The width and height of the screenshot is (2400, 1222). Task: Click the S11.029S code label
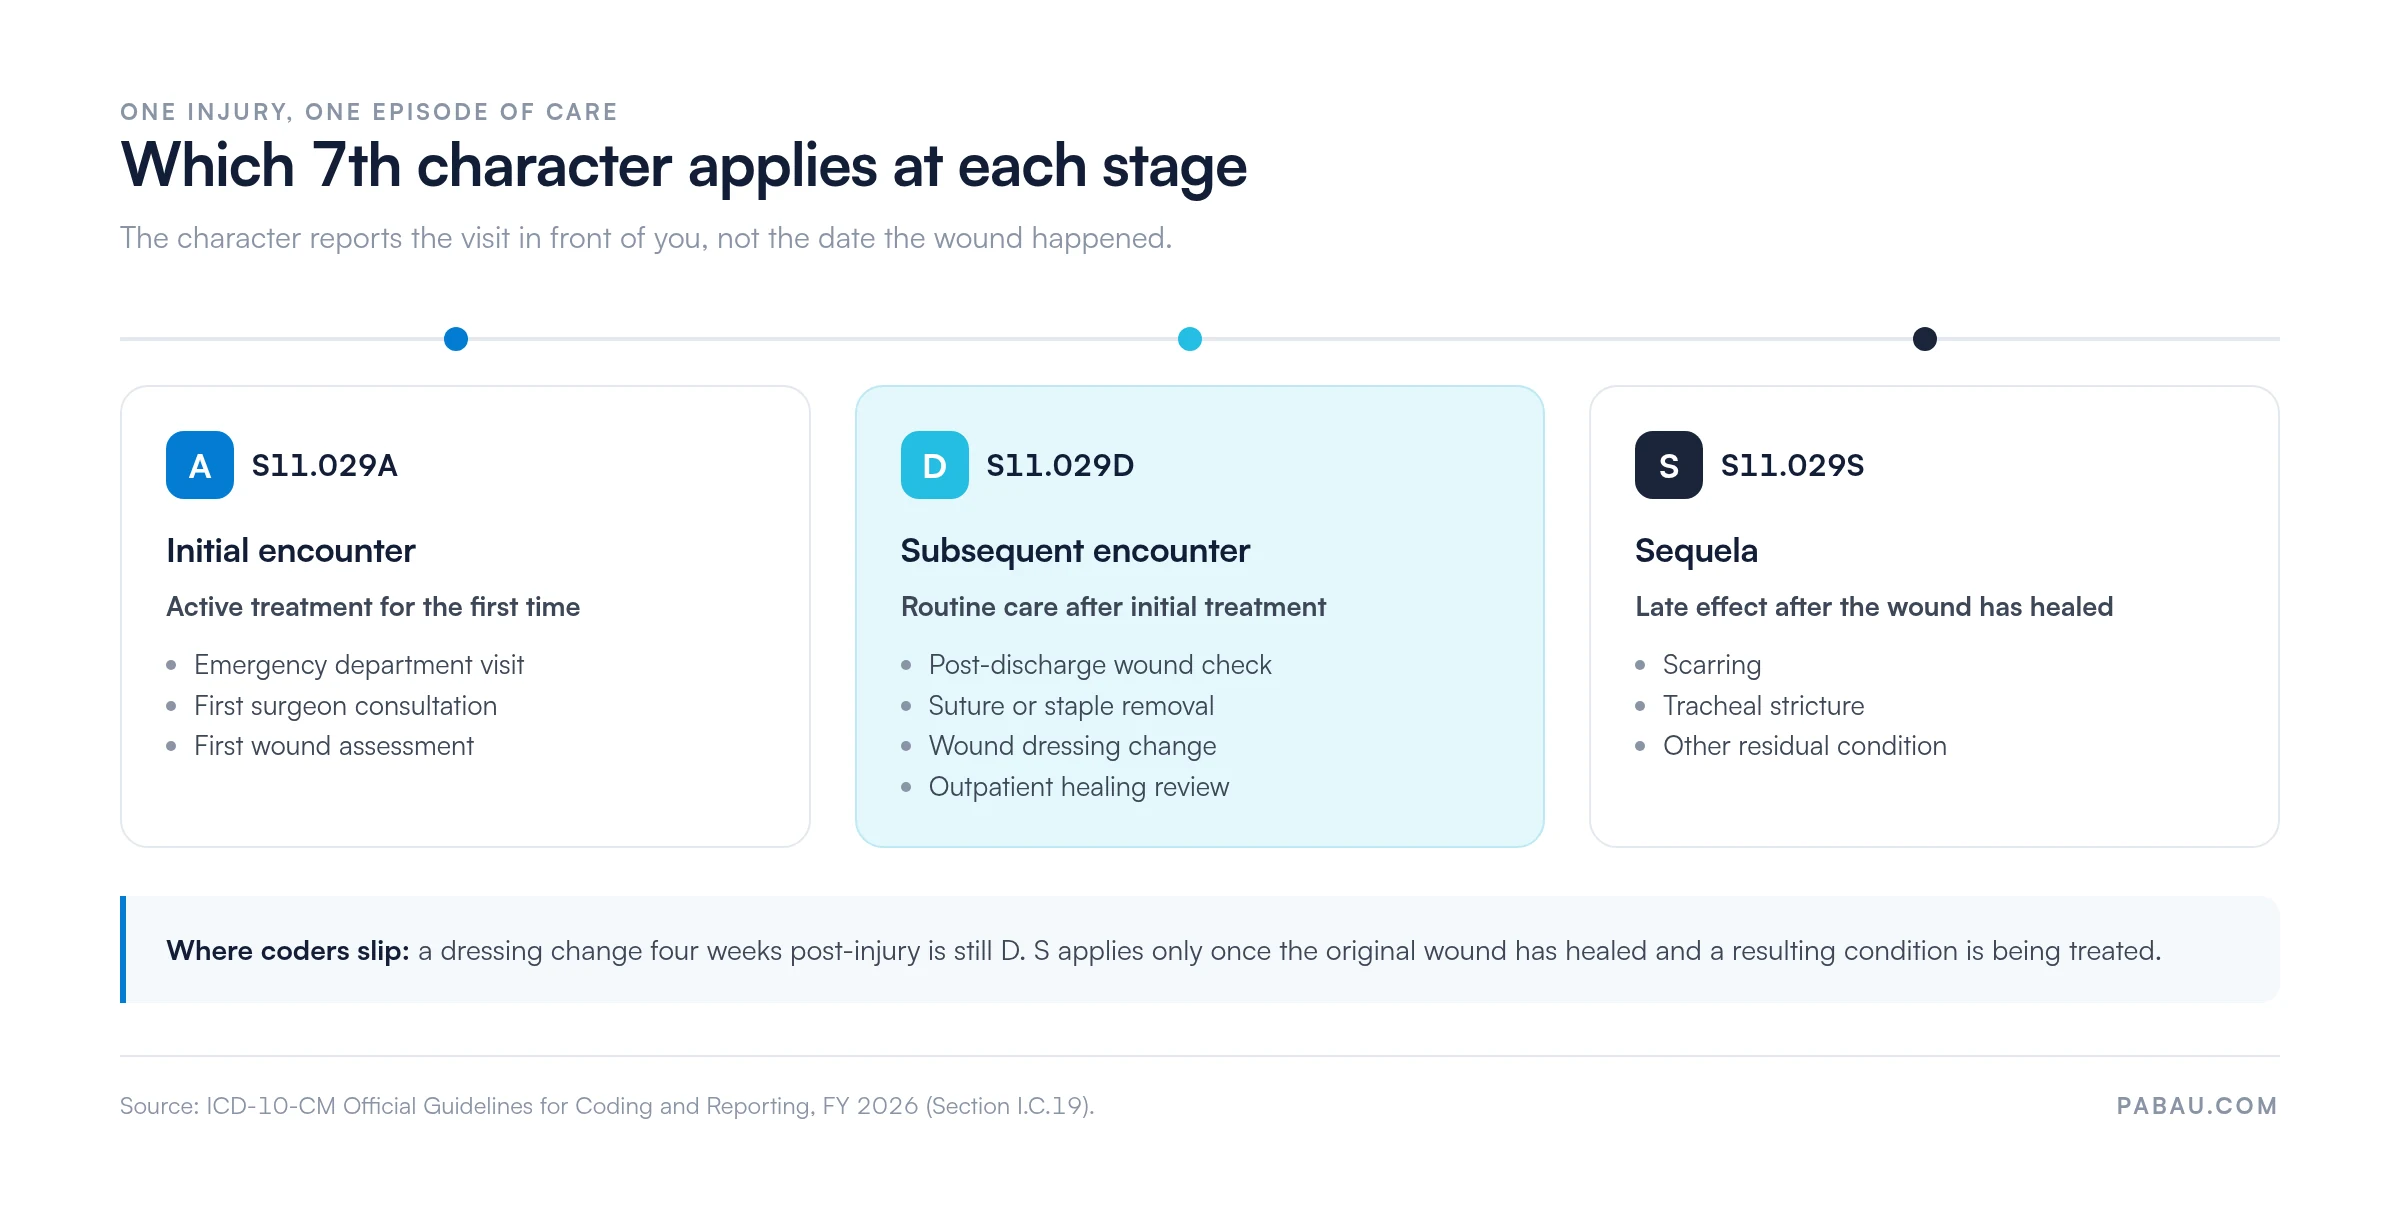coord(1792,465)
